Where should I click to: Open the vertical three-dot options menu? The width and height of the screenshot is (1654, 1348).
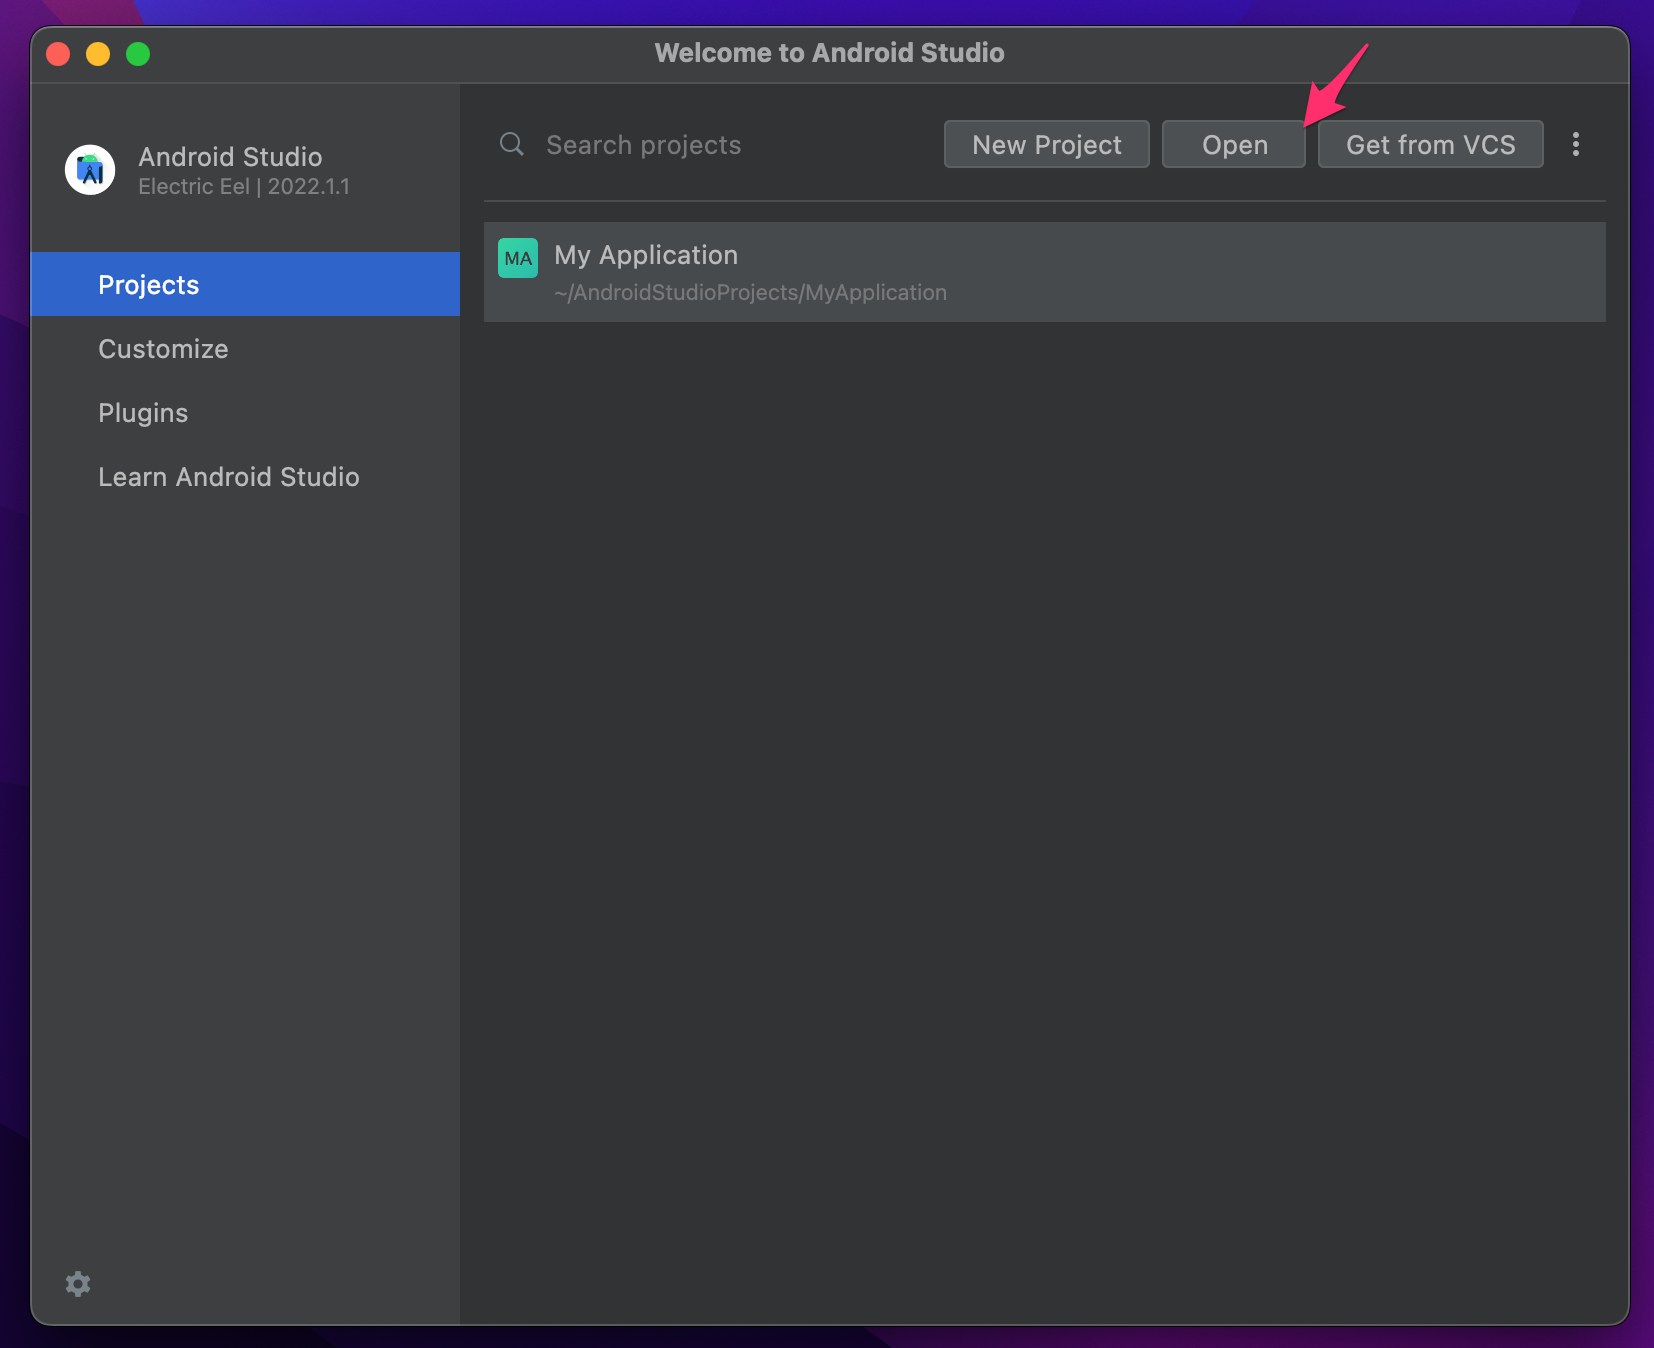click(1576, 145)
